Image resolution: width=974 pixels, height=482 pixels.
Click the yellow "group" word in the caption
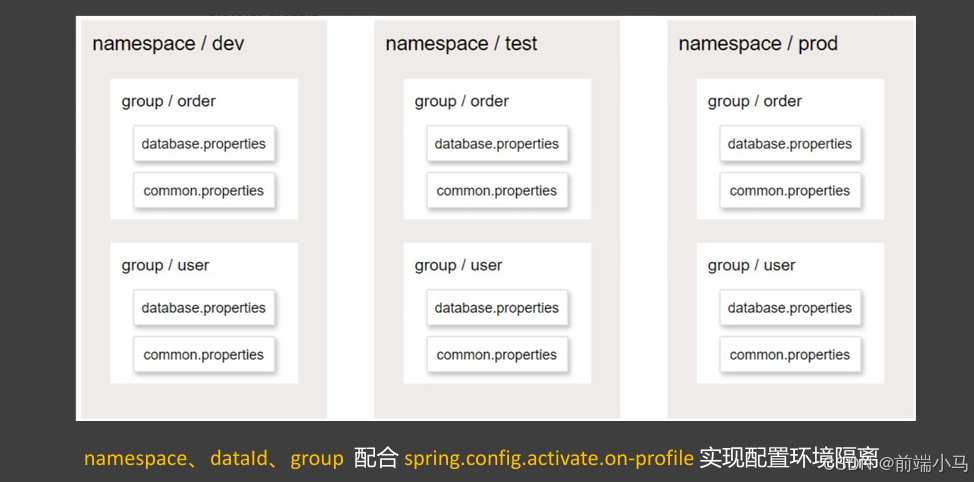(x=317, y=460)
